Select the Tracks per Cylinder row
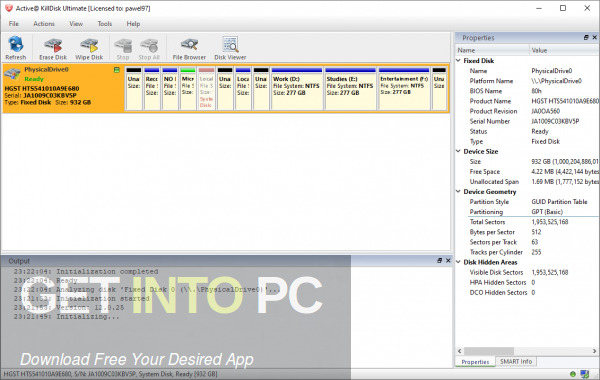The width and height of the screenshot is (600, 380). [x=527, y=252]
